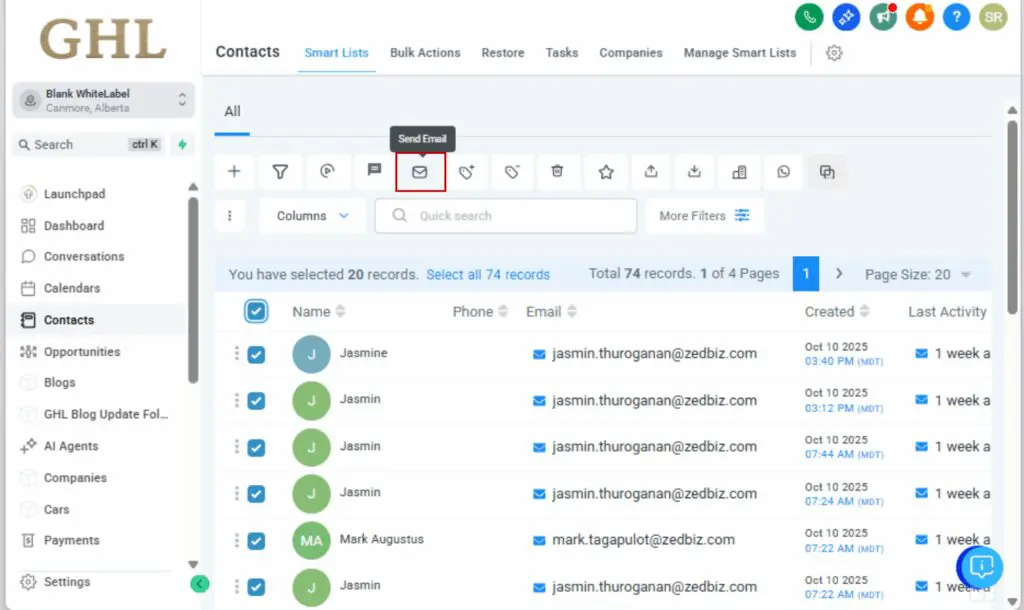Open the help question mark icon
The image size is (1024, 610).
pyautogui.click(x=956, y=16)
